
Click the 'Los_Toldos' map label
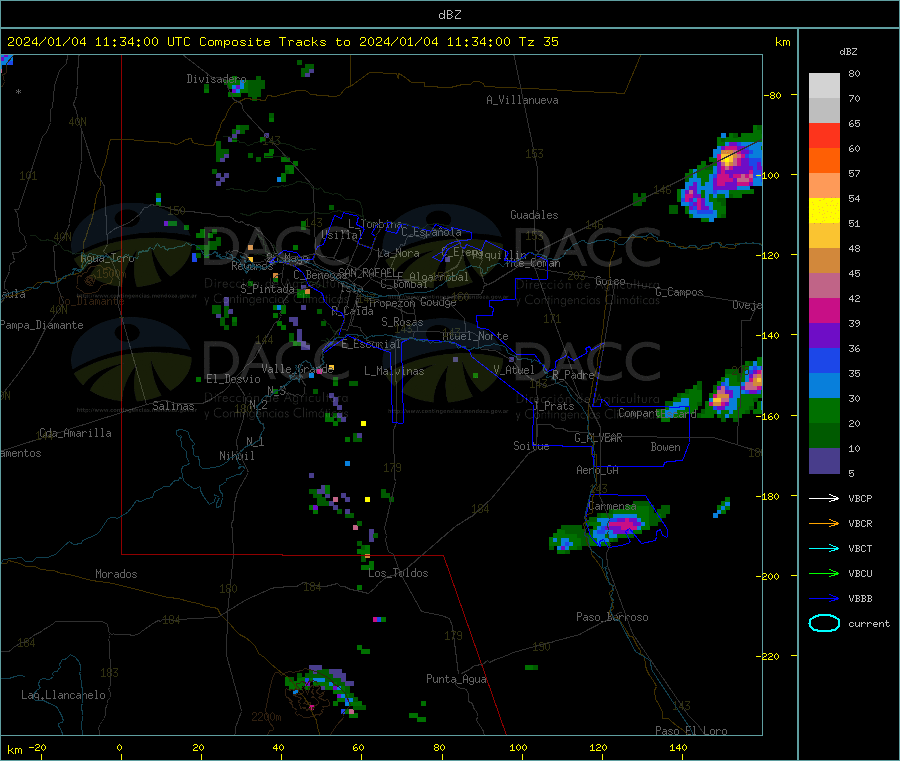[398, 573]
